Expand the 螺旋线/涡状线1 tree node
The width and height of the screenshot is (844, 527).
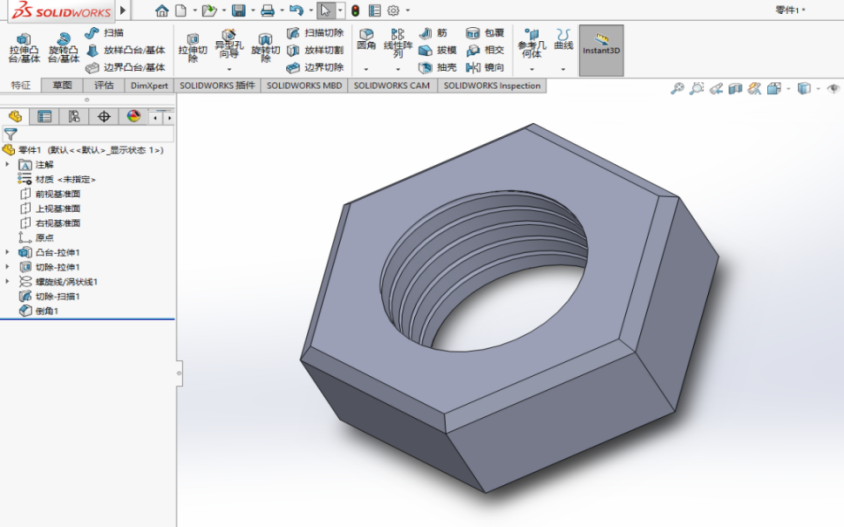pyautogui.click(x=8, y=281)
